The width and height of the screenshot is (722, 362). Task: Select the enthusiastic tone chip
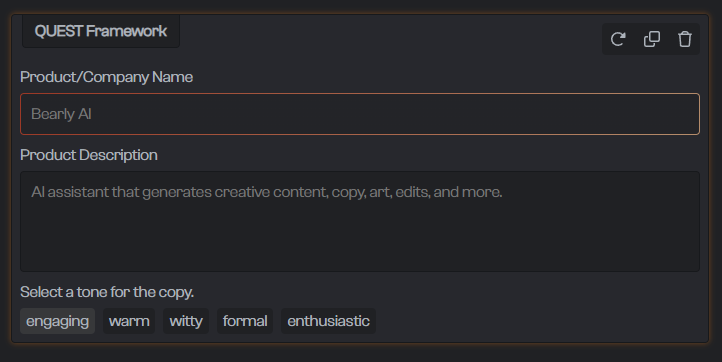point(328,321)
